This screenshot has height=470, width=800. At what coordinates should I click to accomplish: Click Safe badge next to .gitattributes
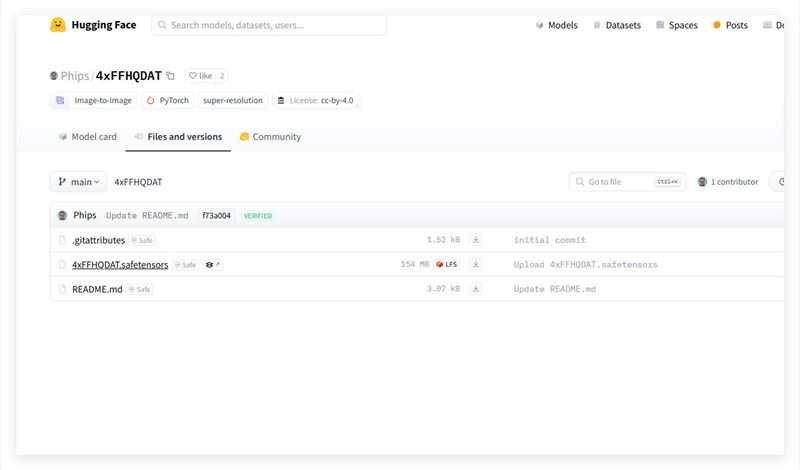click(x=142, y=240)
